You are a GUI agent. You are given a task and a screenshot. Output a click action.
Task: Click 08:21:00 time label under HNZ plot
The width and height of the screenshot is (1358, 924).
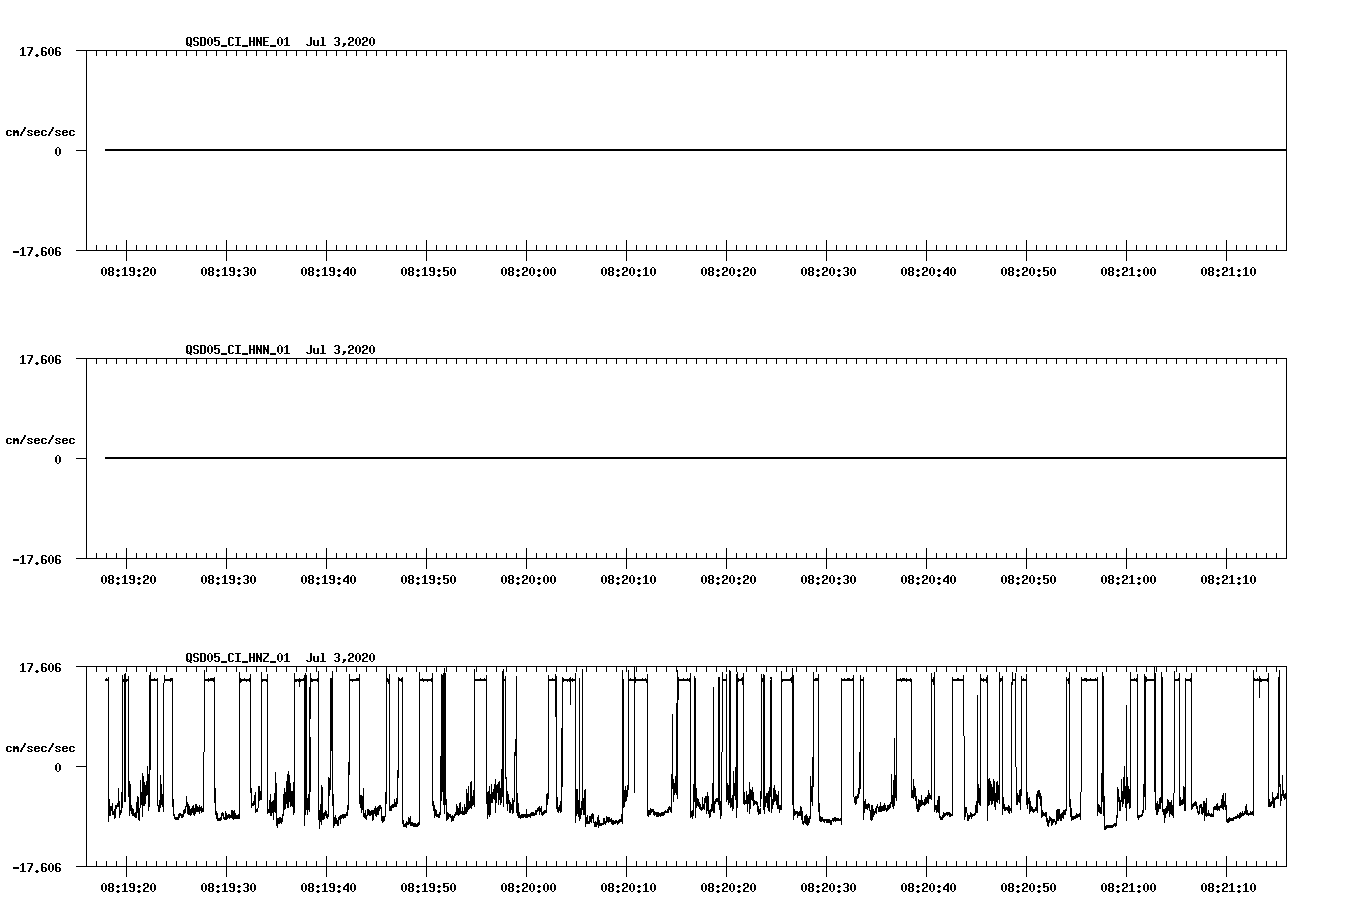(1128, 887)
